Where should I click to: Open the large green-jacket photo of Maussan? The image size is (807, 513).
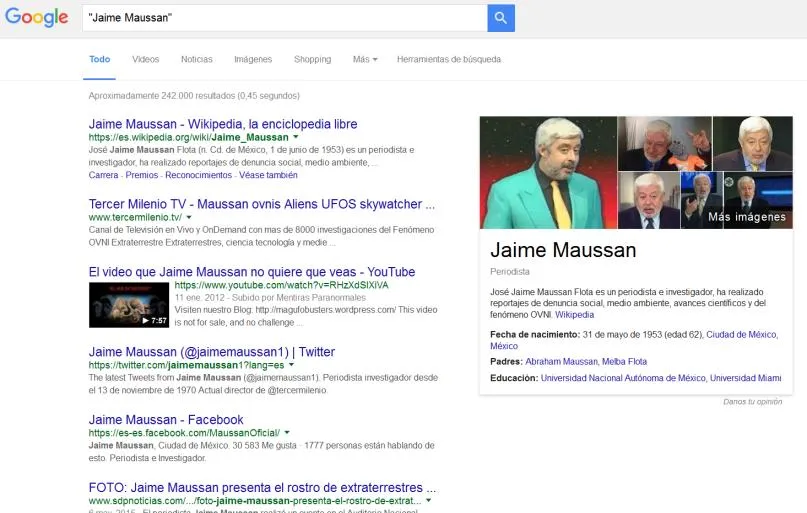[548, 172]
